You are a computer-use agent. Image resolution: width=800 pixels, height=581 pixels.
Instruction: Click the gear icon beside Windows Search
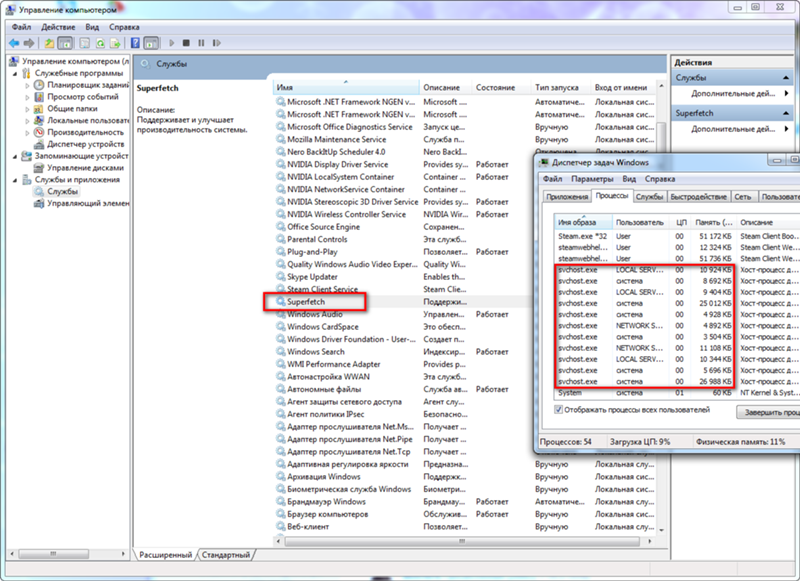point(281,351)
